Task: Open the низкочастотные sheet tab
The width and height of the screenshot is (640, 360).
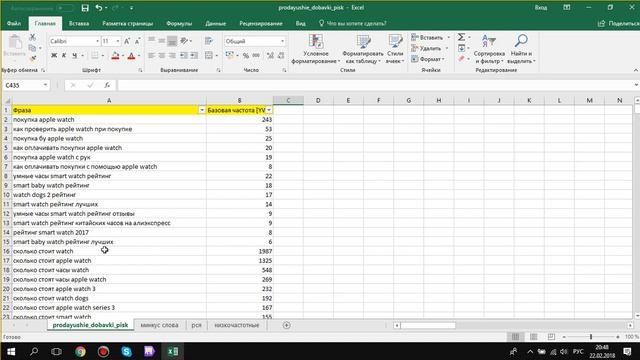Action: click(x=237, y=325)
